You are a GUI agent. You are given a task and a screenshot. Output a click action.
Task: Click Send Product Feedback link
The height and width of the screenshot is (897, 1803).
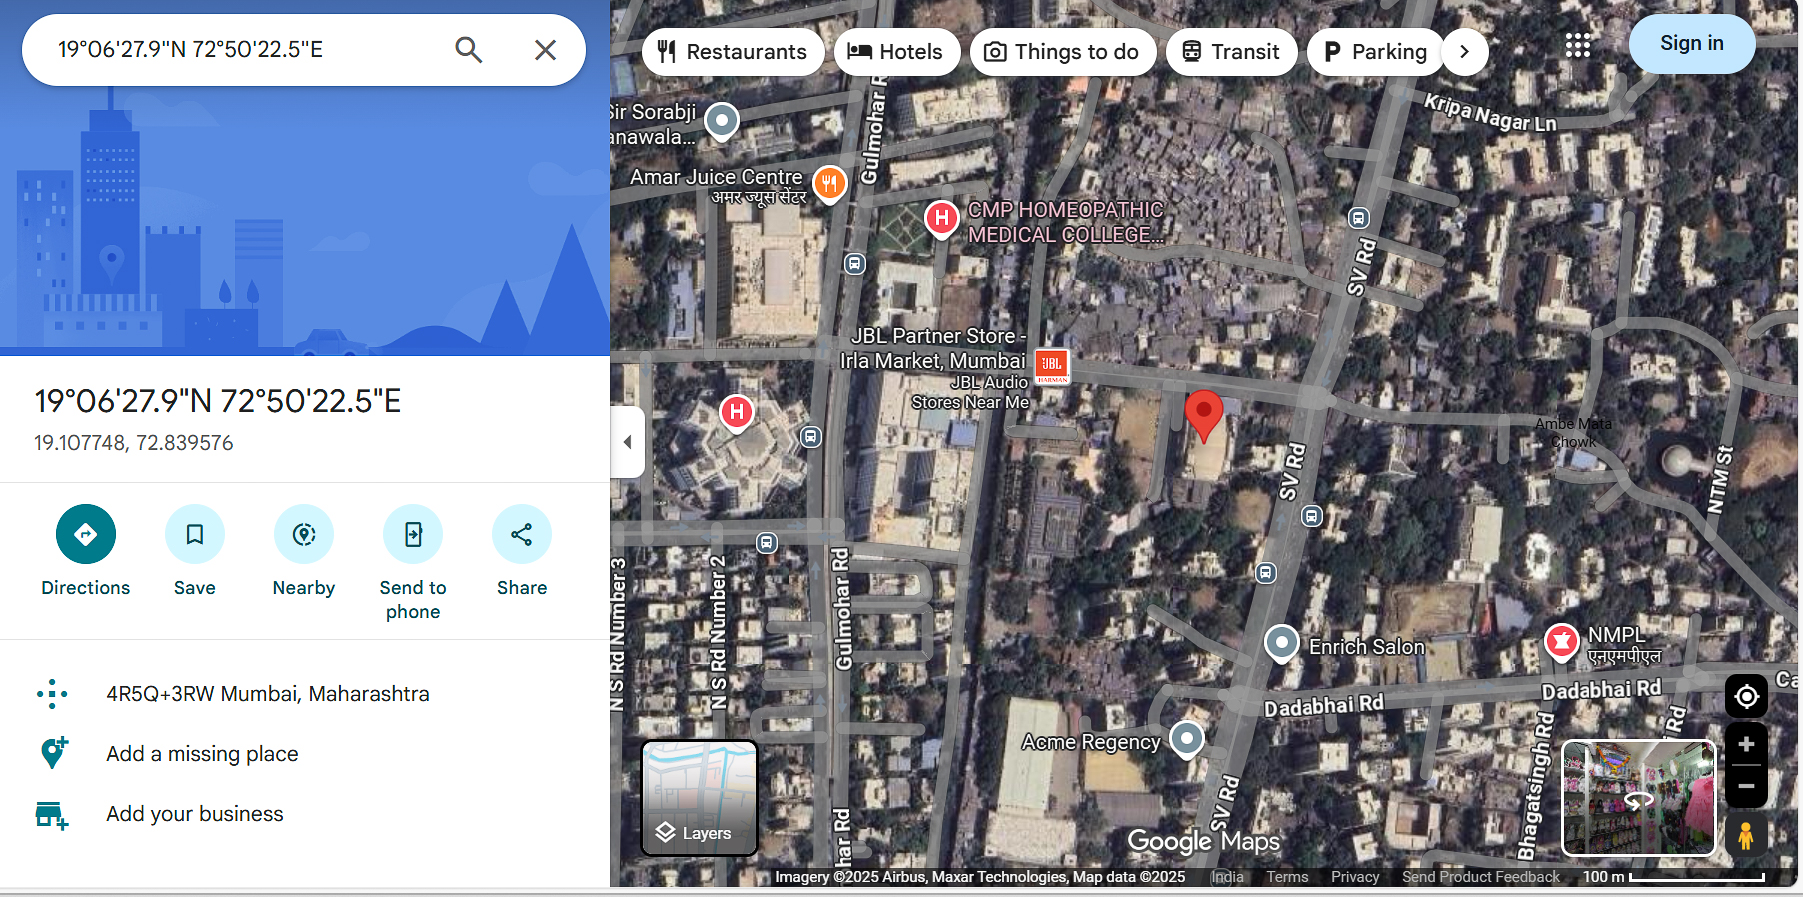(x=1480, y=877)
